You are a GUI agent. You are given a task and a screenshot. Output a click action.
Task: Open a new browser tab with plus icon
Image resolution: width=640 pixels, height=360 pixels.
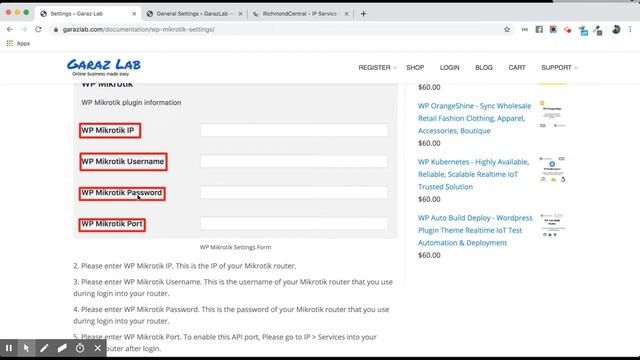point(363,13)
